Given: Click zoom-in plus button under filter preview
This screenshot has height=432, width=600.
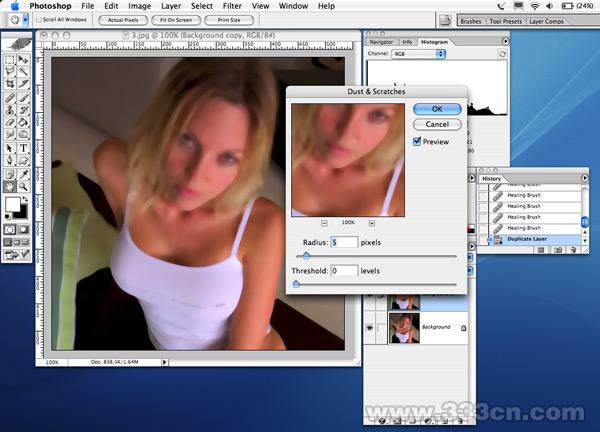Looking at the screenshot, I should [x=371, y=222].
